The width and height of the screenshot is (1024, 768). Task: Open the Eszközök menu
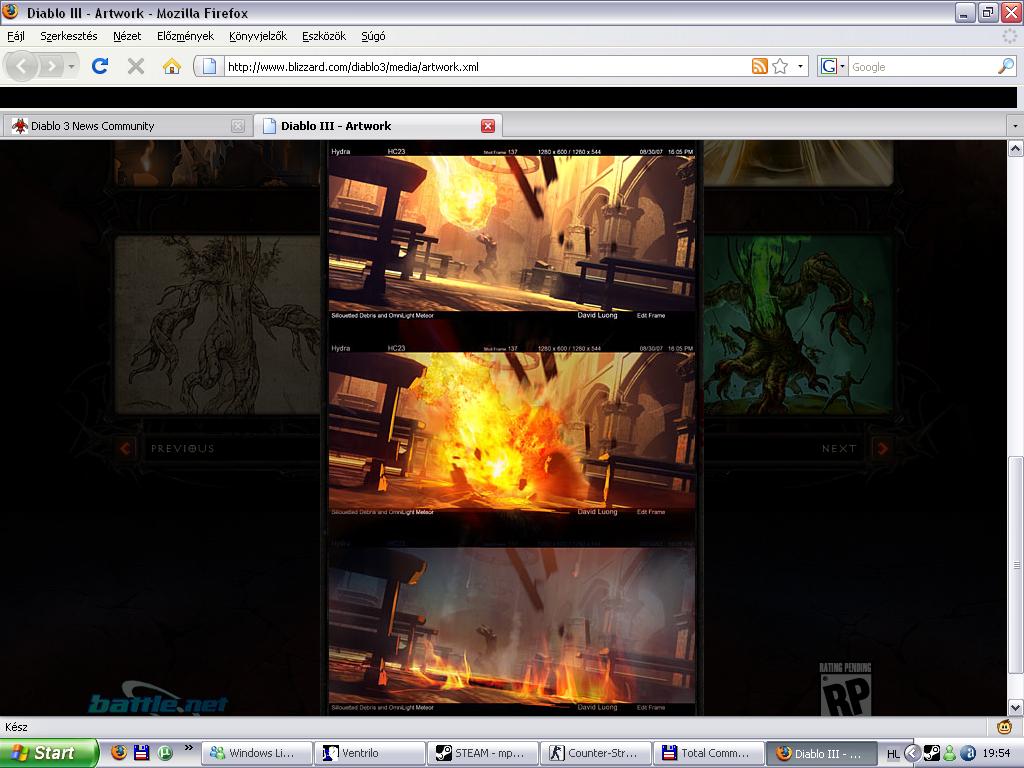324,36
